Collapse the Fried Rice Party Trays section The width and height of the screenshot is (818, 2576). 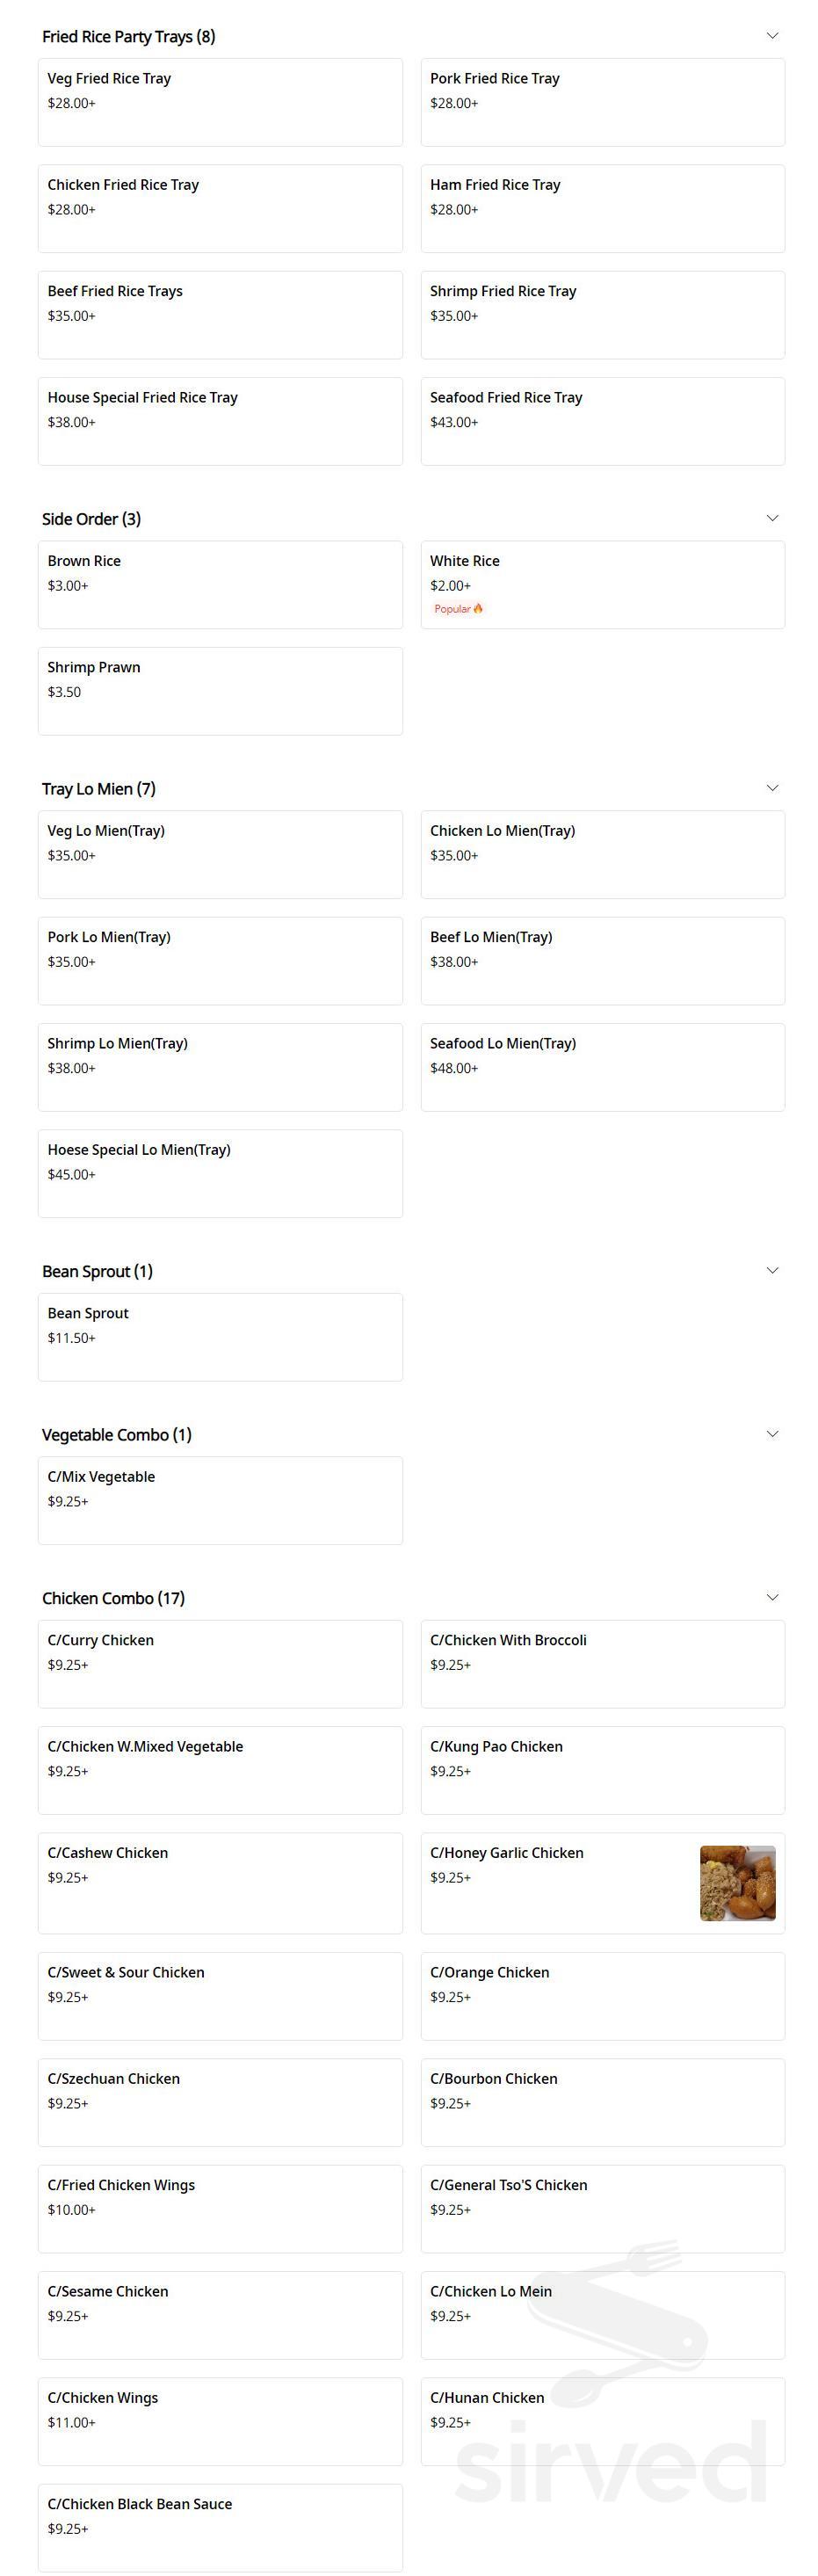[x=771, y=36]
